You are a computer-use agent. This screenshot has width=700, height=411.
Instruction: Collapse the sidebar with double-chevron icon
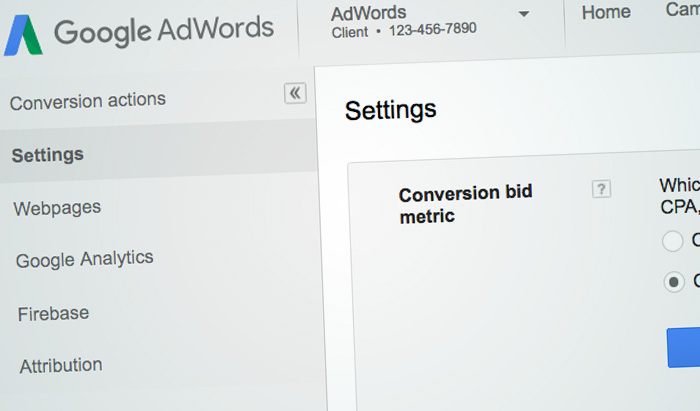(x=295, y=93)
